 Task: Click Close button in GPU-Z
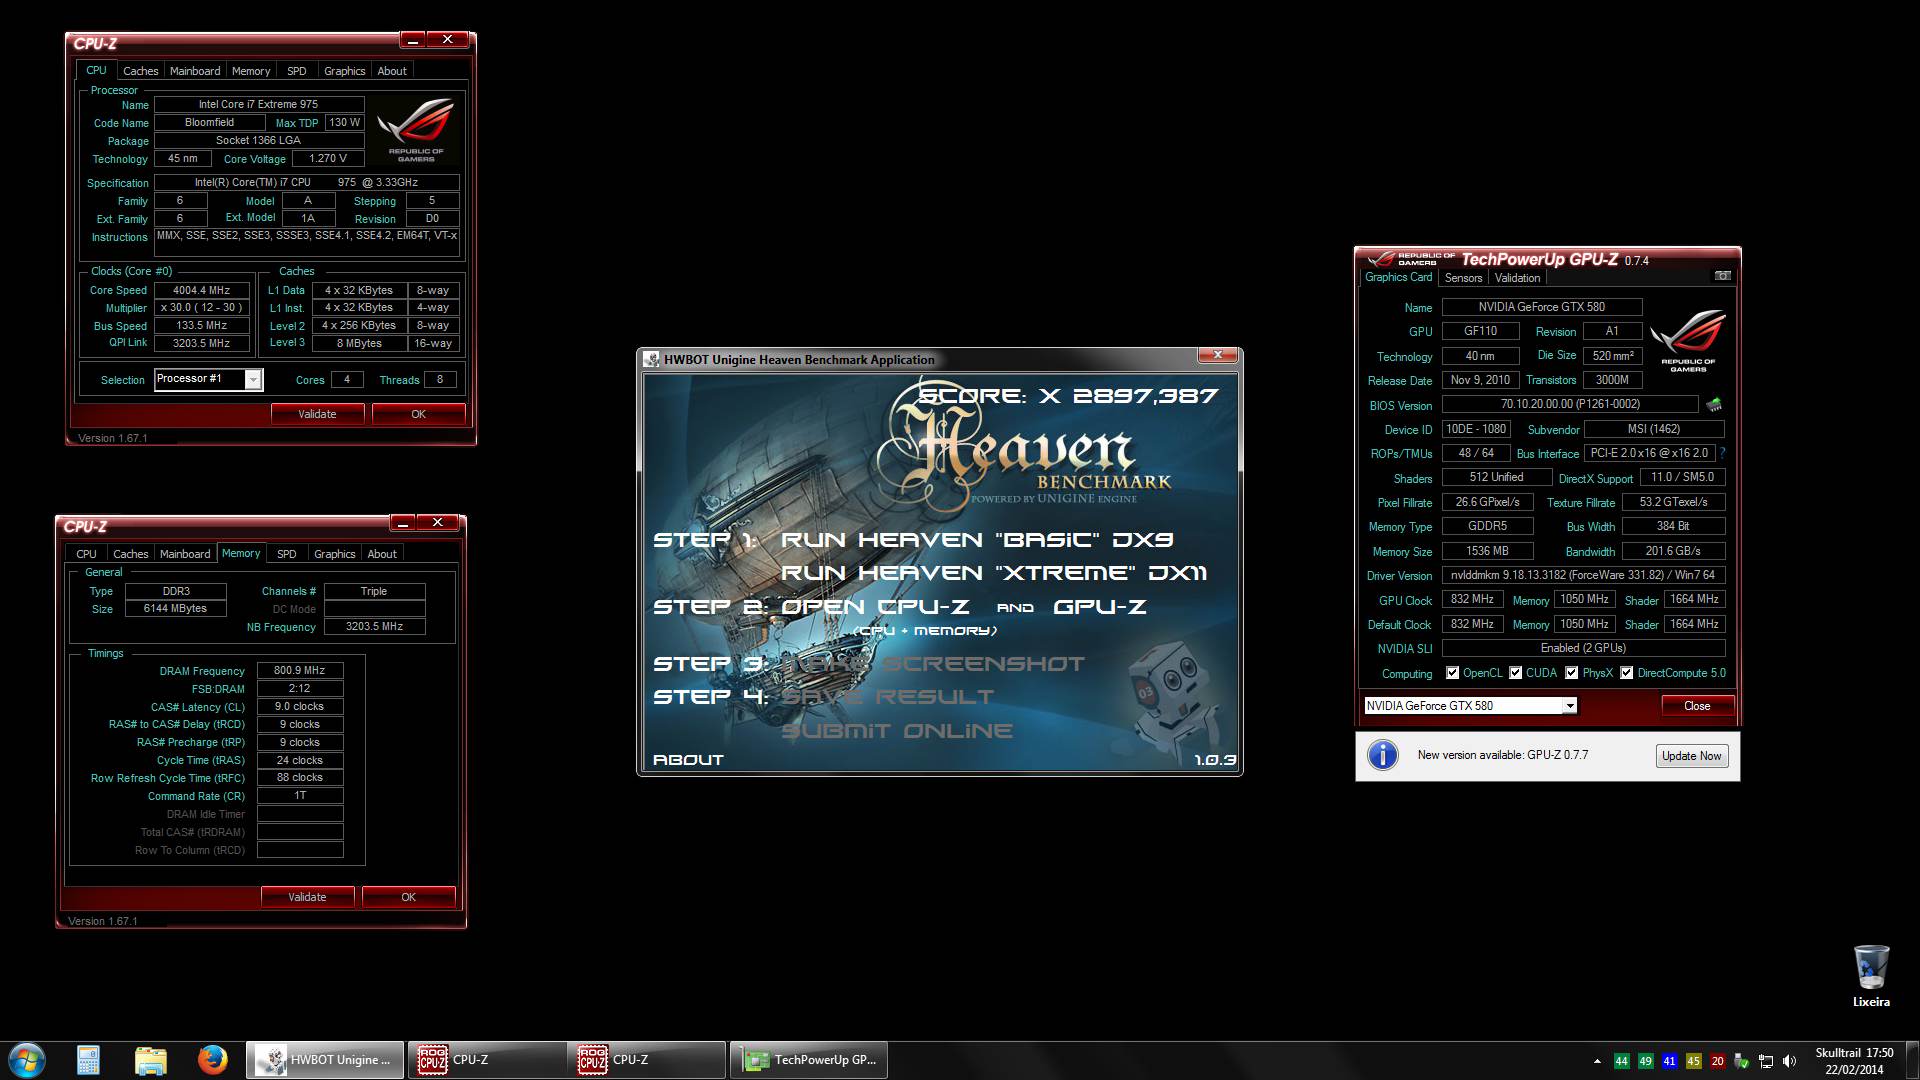point(1697,706)
